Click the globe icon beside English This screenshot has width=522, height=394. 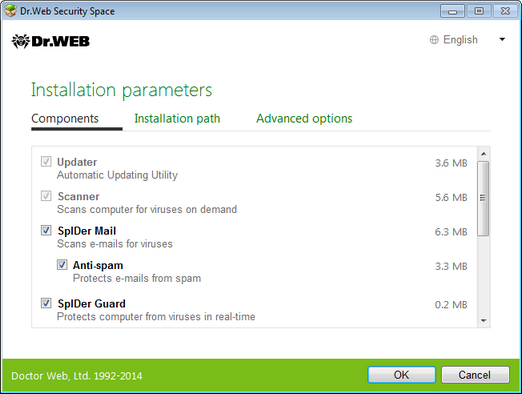[434, 40]
